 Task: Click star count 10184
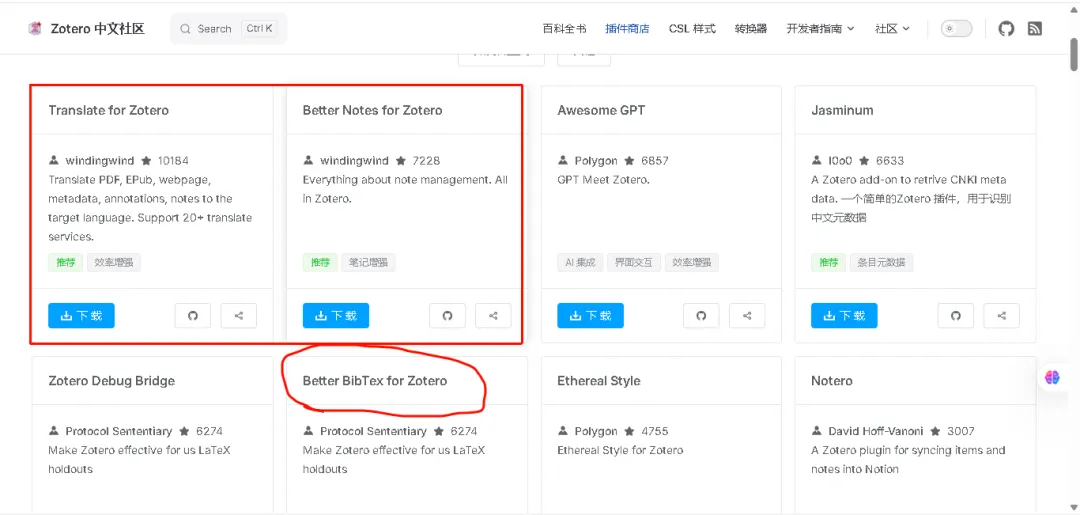pyautogui.click(x=173, y=160)
